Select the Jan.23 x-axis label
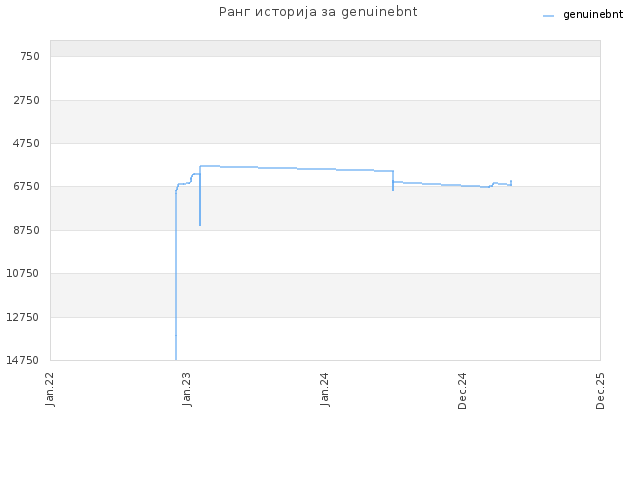Viewport: 640px width, 480px height. pyautogui.click(x=187, y=389)
